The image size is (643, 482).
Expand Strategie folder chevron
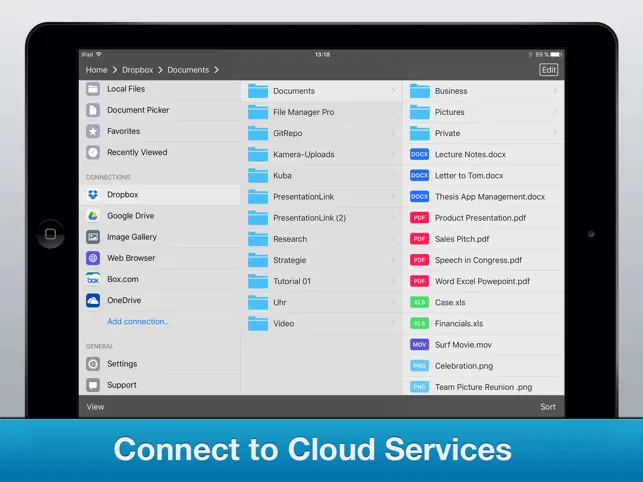pyautogui.click(x=393, y=260)
